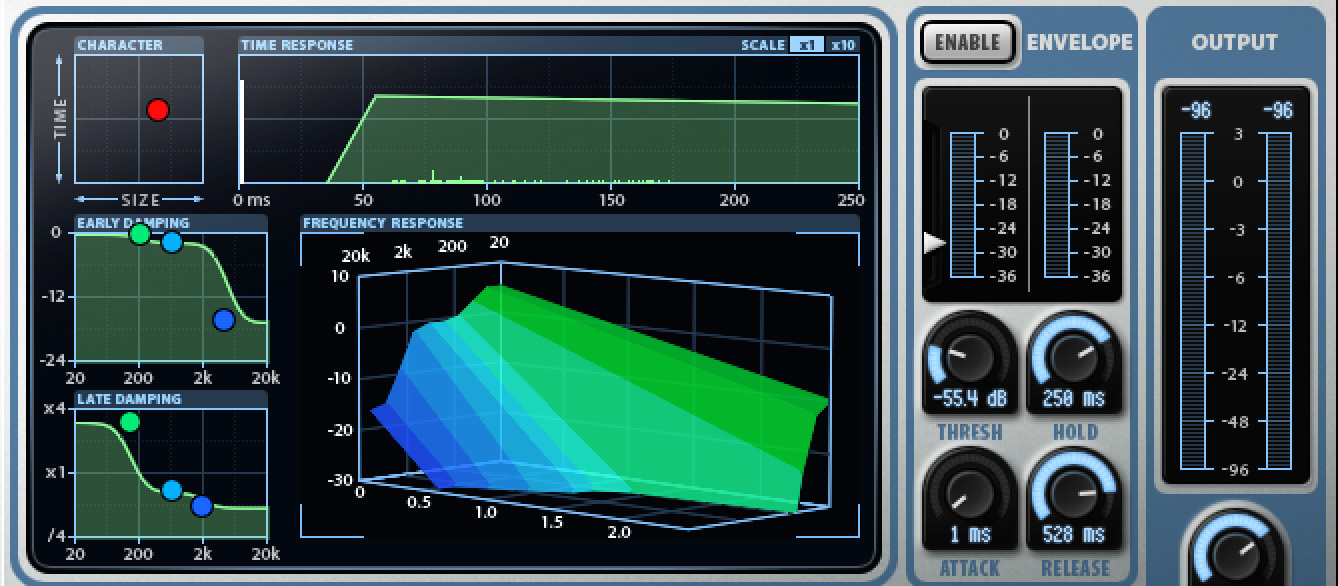The image size is (1338, 586).
Task: Select the green Early Damping node
Action: point(140,234)
